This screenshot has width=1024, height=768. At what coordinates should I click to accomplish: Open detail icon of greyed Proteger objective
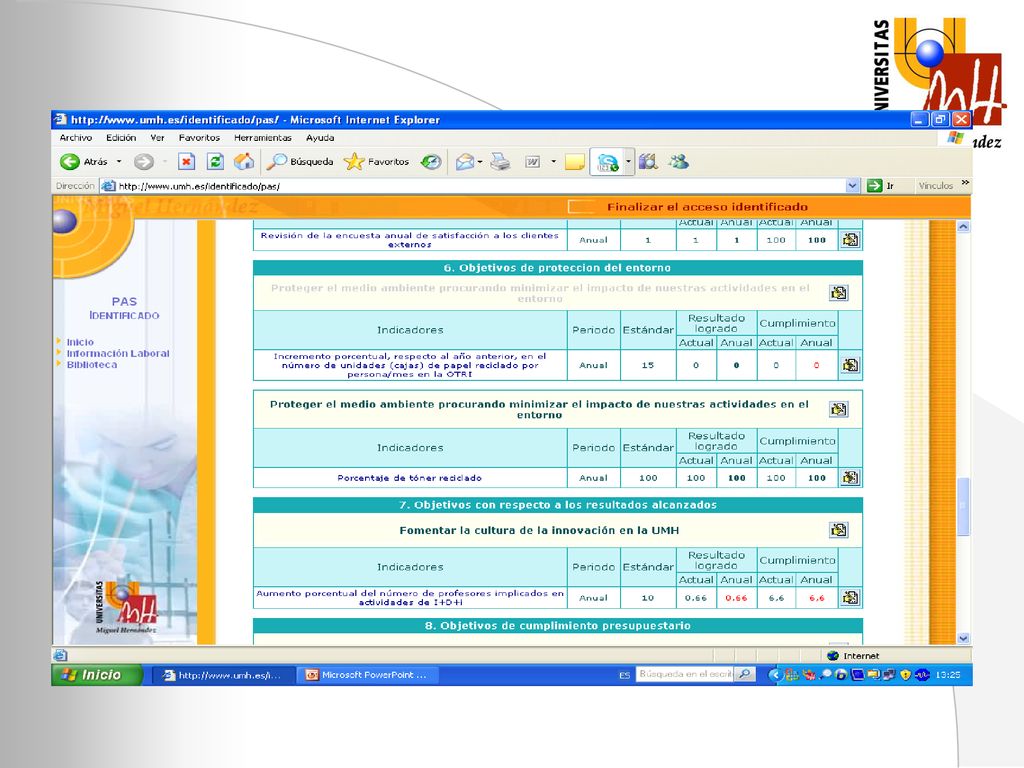(x=839, y=293)
